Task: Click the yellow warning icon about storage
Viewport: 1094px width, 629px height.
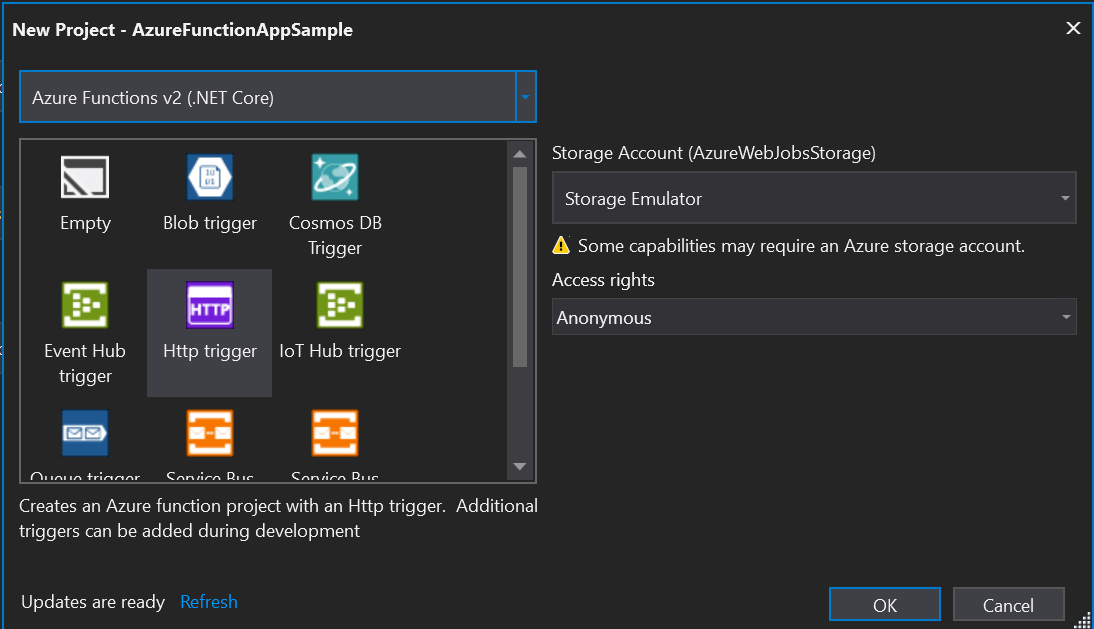Action: (562, 245)
